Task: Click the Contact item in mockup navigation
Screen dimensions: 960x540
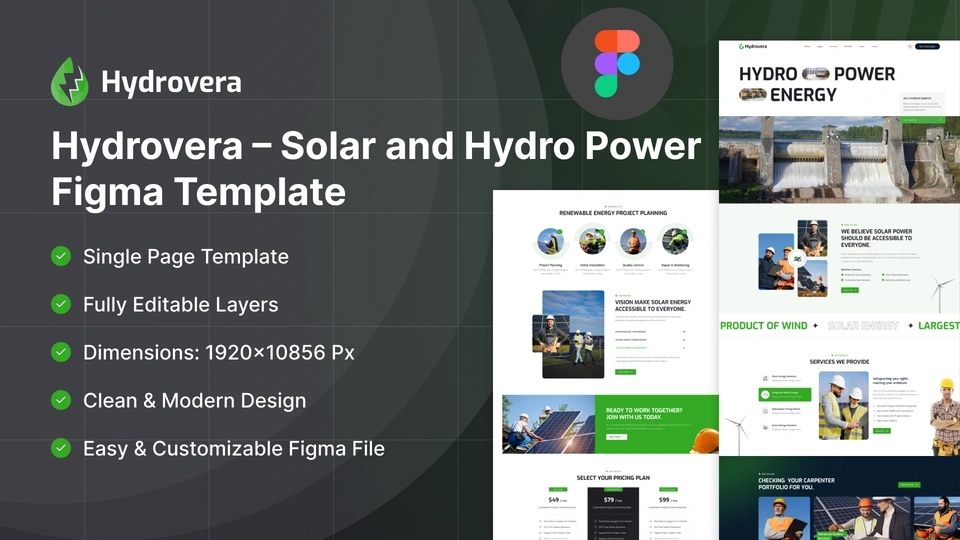Action: [874, 47]
